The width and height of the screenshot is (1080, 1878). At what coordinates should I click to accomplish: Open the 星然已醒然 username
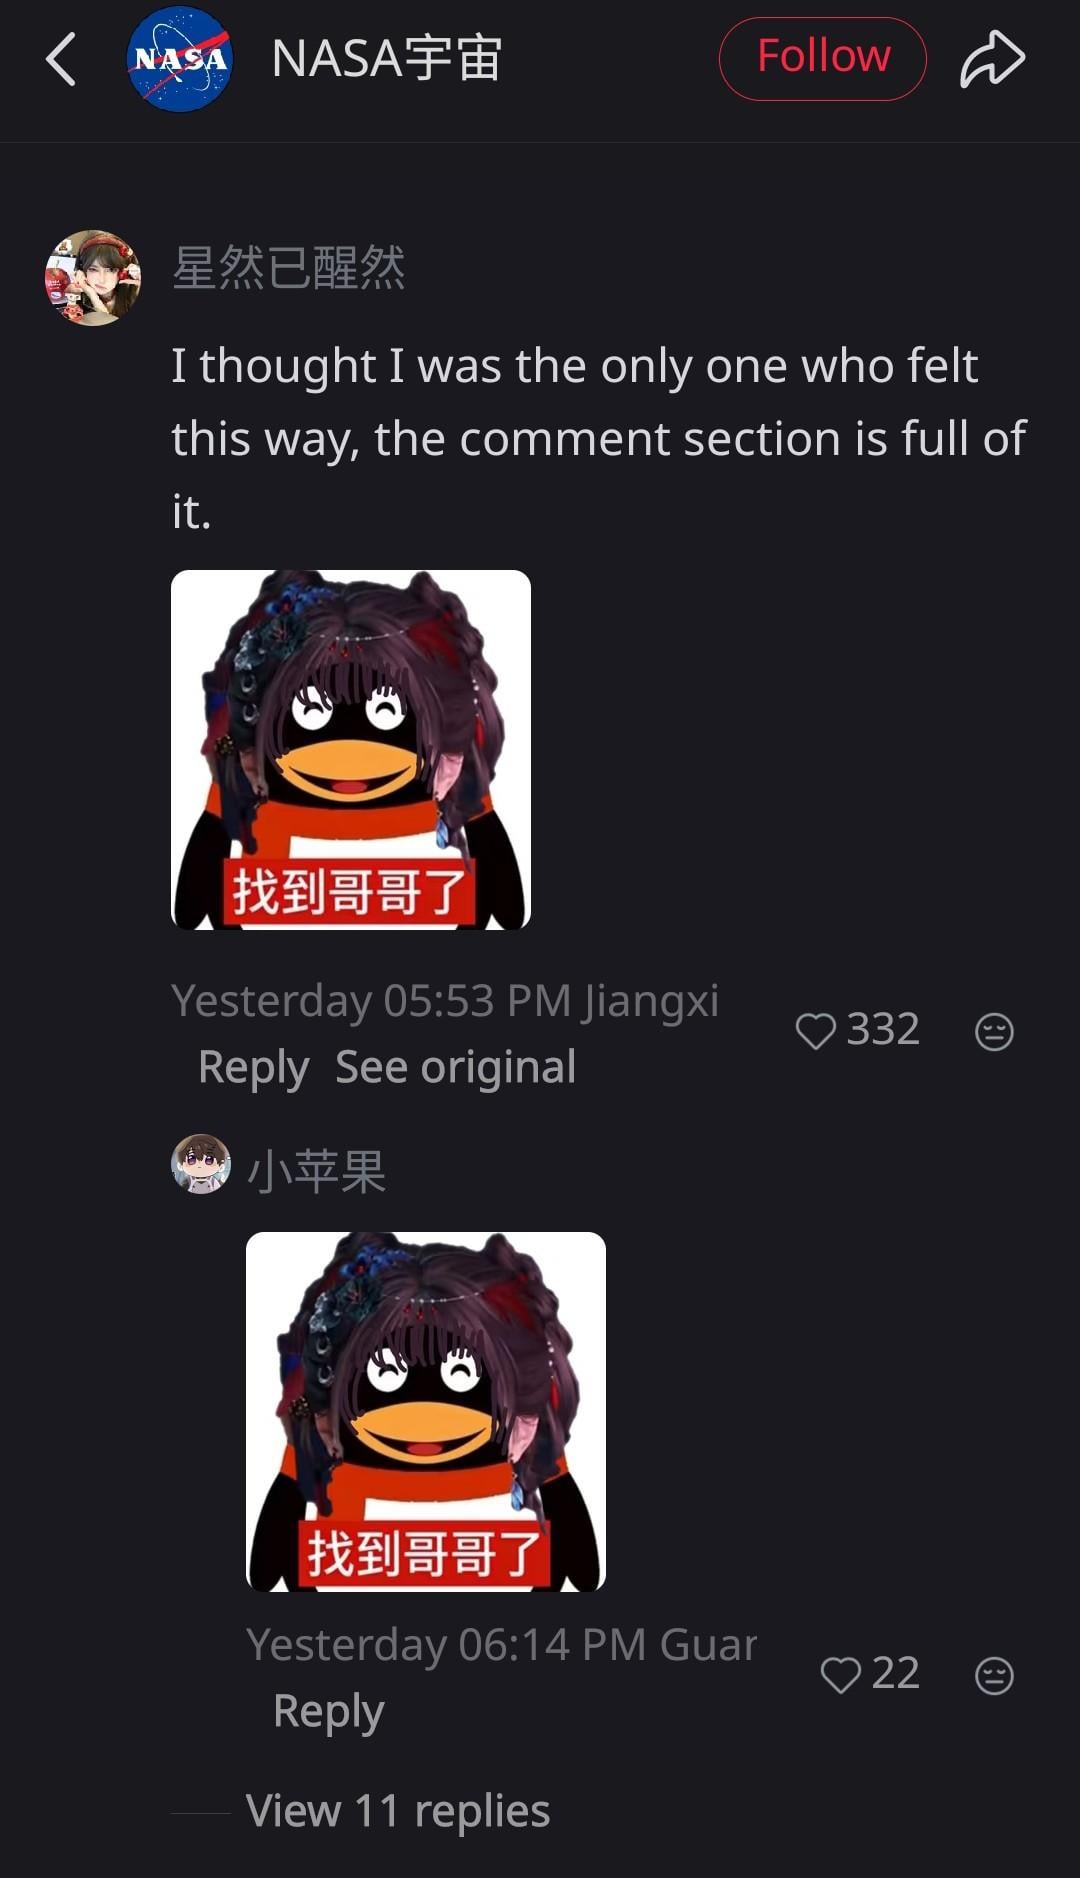(288, 268)
